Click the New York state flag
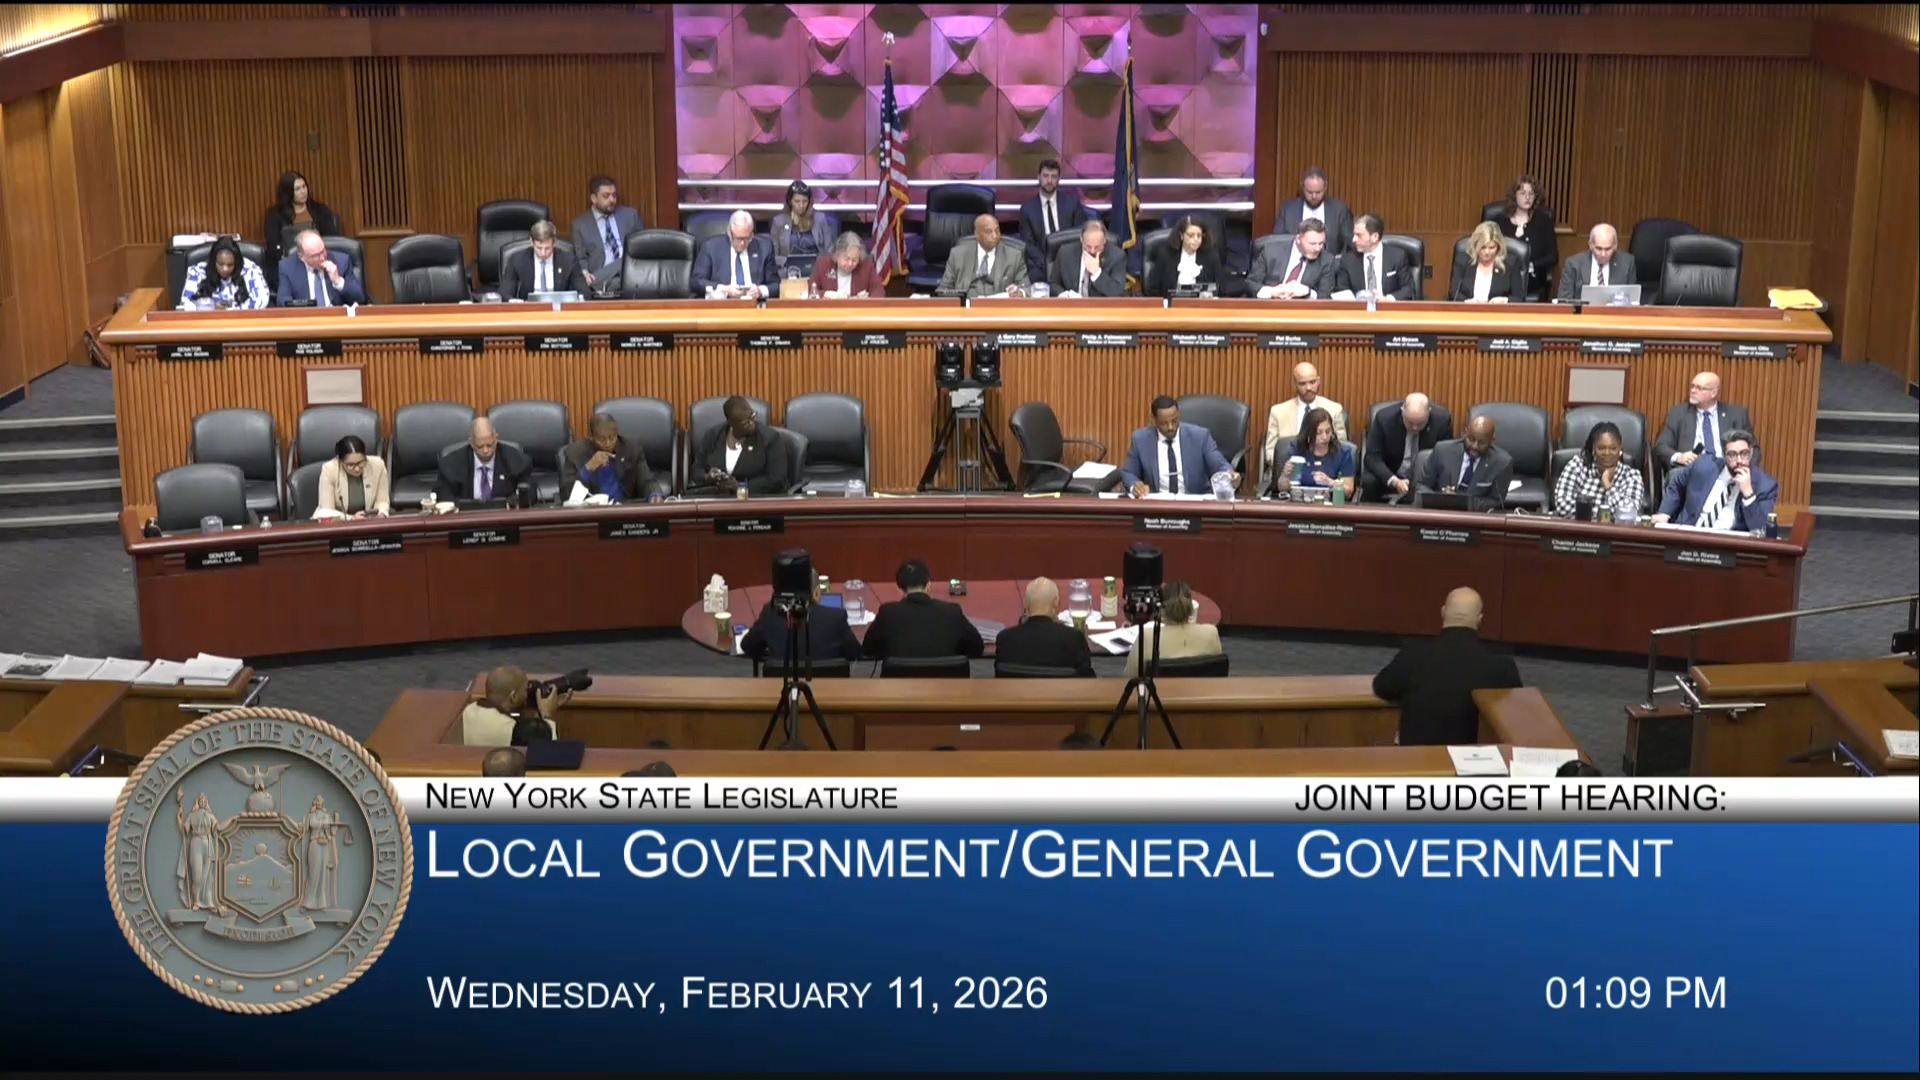The image size is (1920, 1080). (1128, 170)
